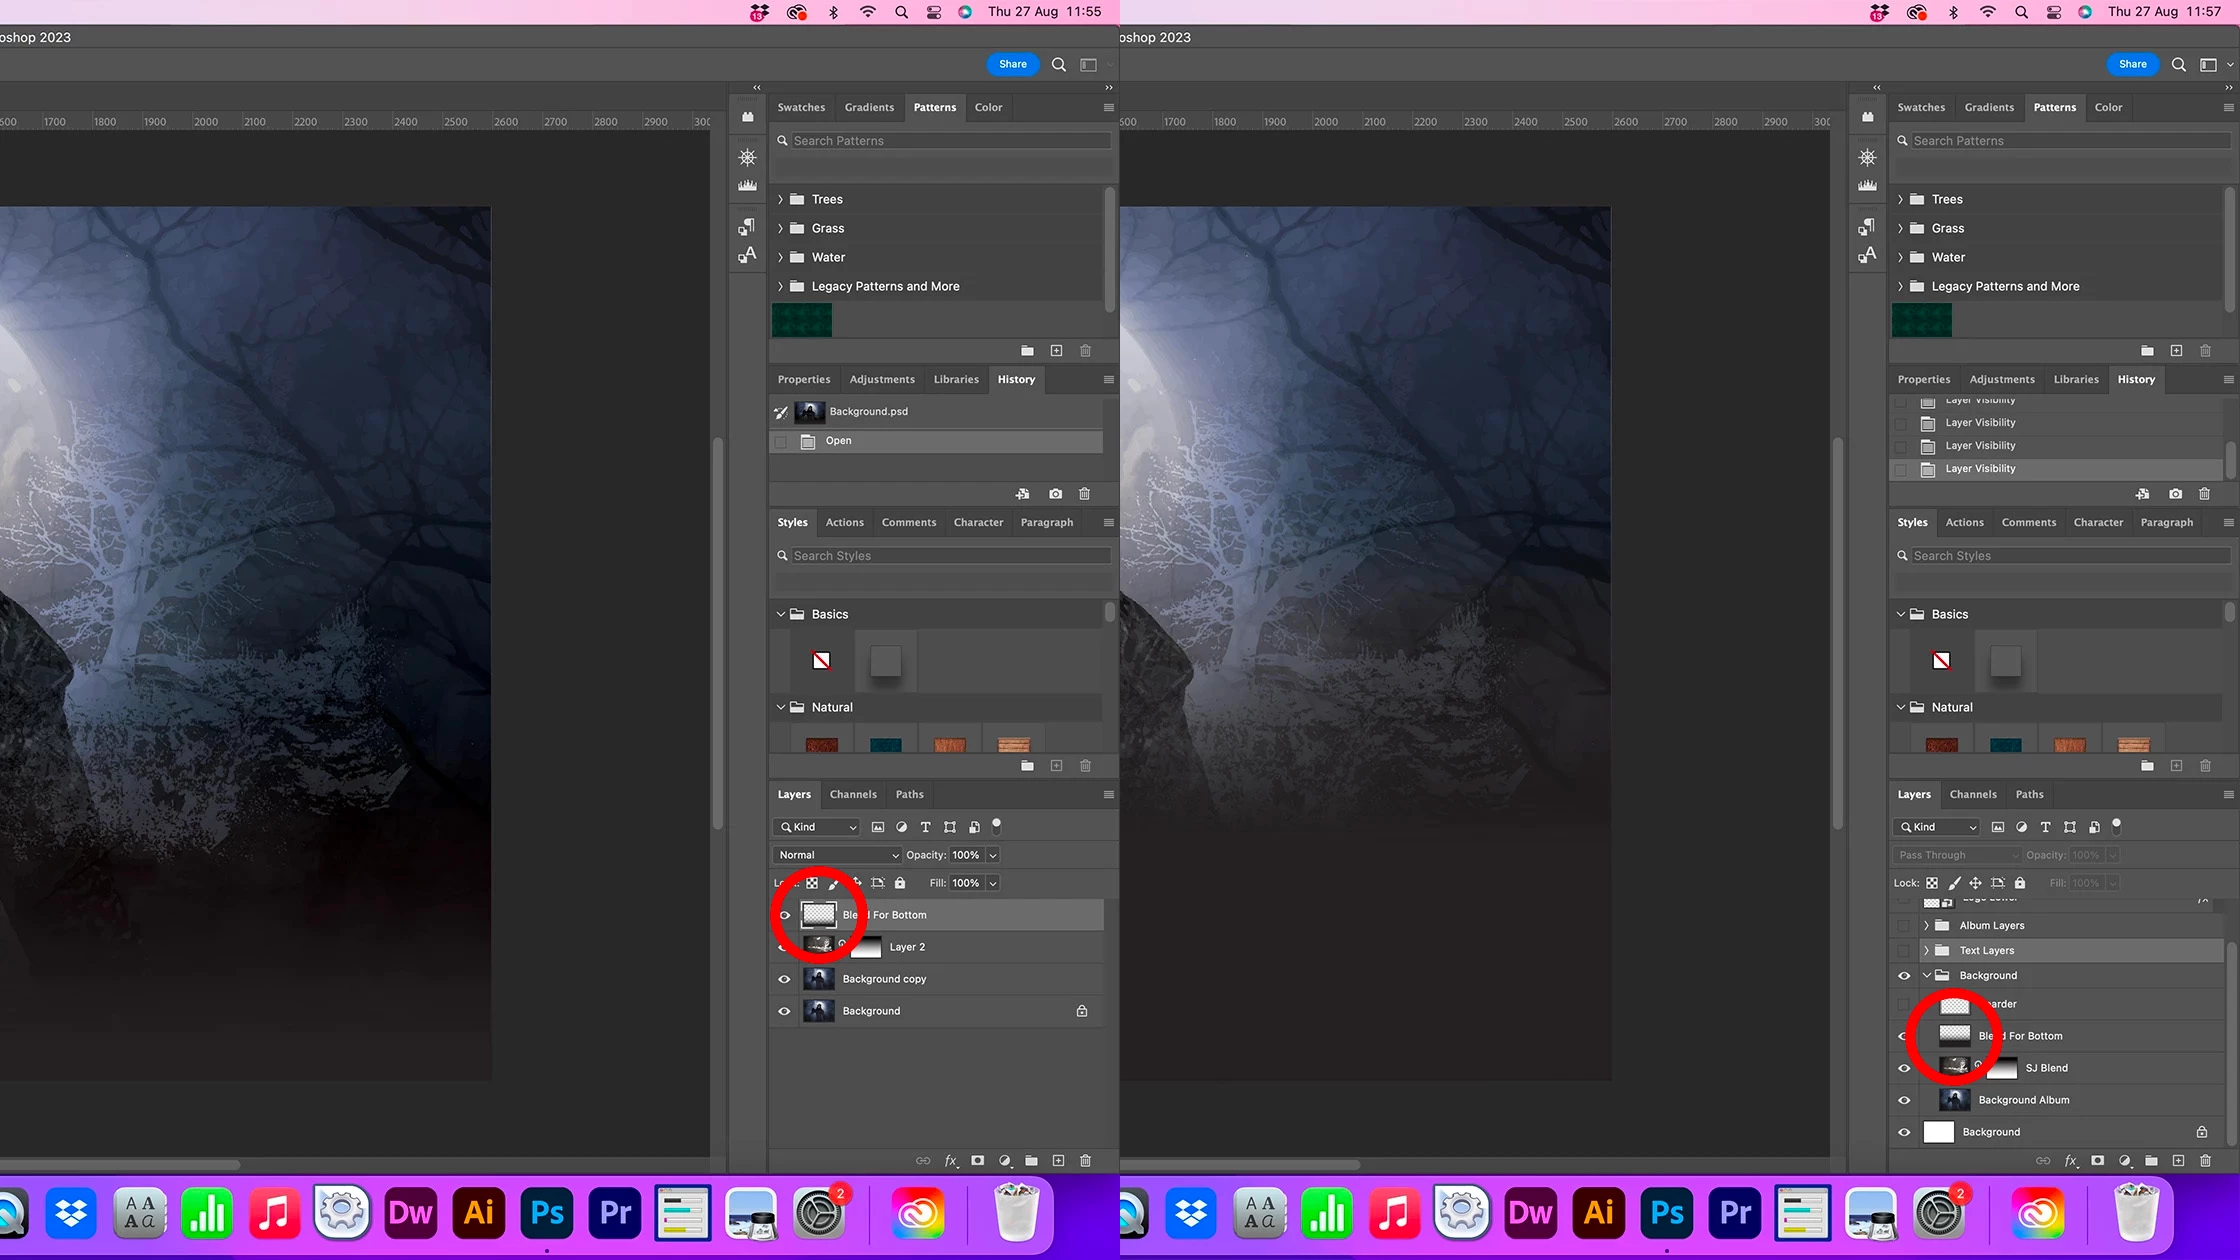Toggle visibility of the SJ Blend layer
The image size is (2240, 1260).
1904,1068
